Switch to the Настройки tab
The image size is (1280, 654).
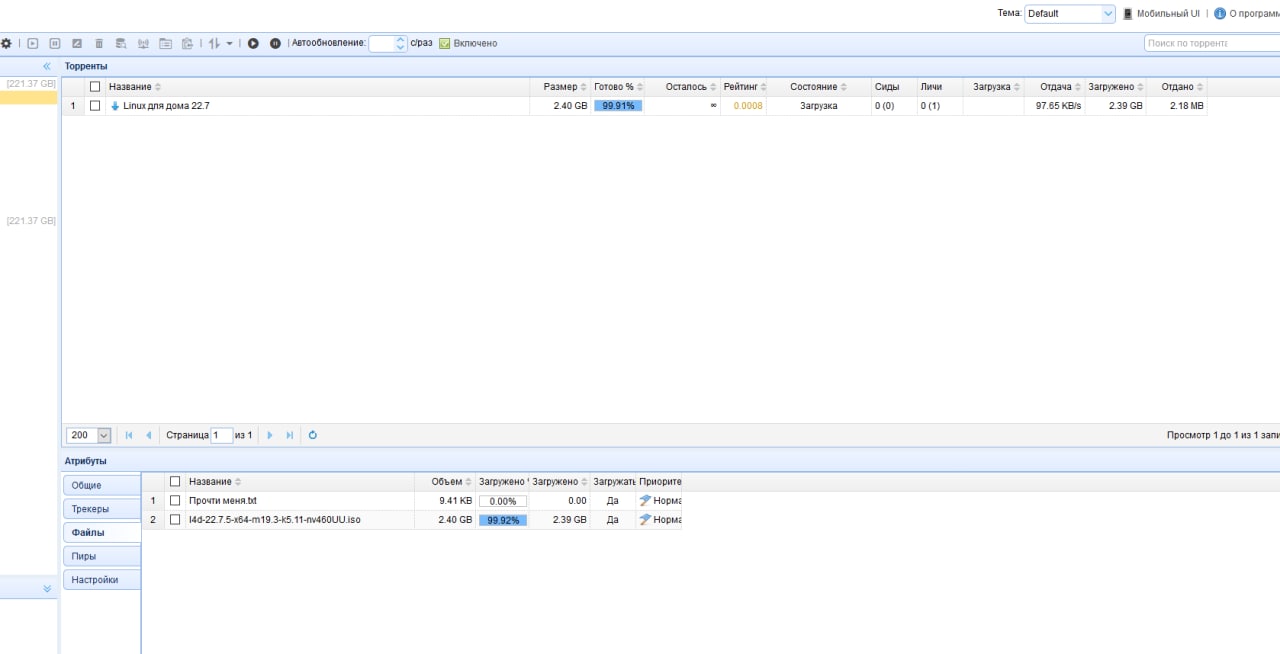101,580
